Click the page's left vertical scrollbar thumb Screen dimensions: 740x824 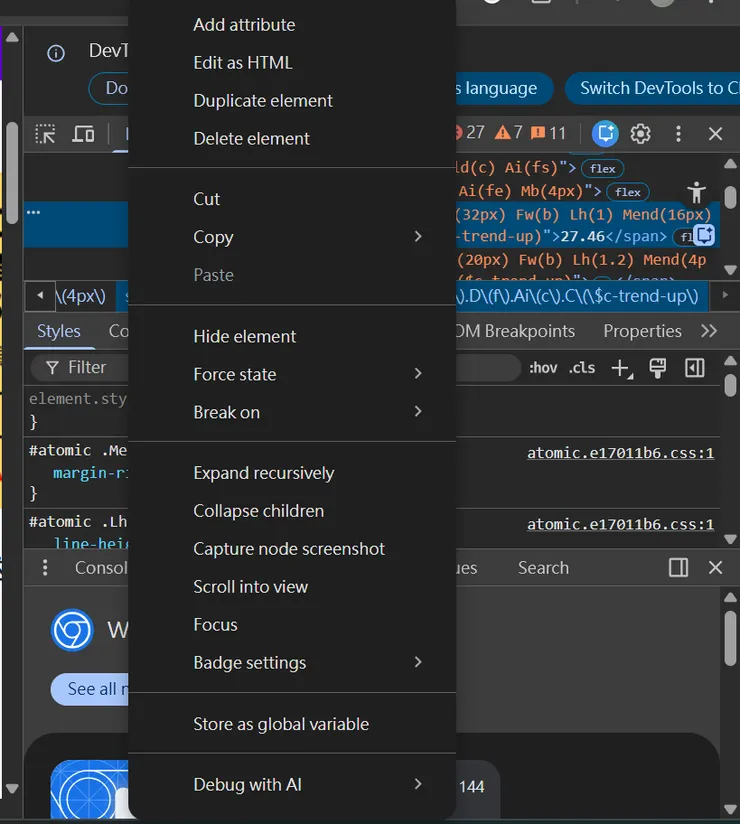12,172
